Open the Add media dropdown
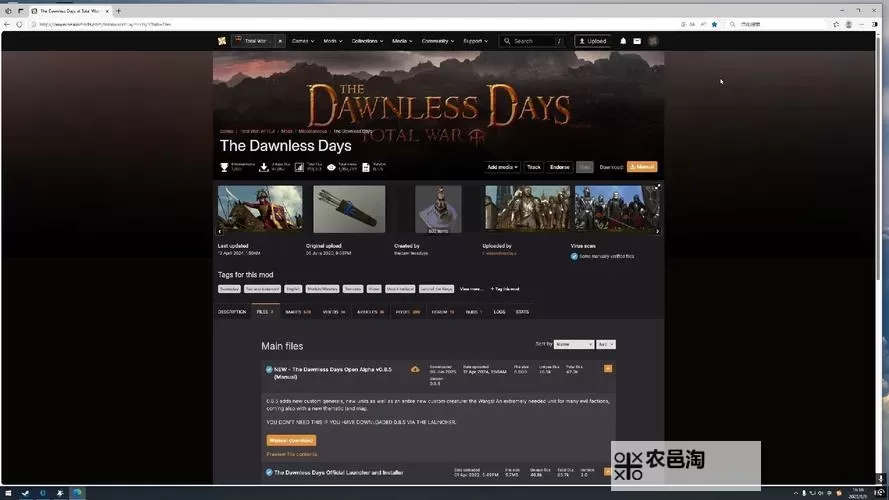The height and width of the screenshot is (500, 889). pos(502,167)
